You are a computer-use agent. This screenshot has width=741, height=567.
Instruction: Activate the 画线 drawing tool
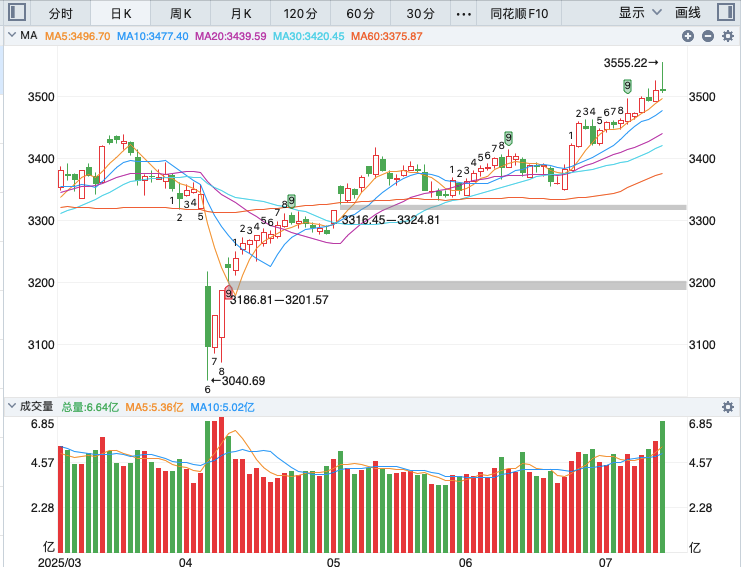pyautogui.click(x=688, y=13)
